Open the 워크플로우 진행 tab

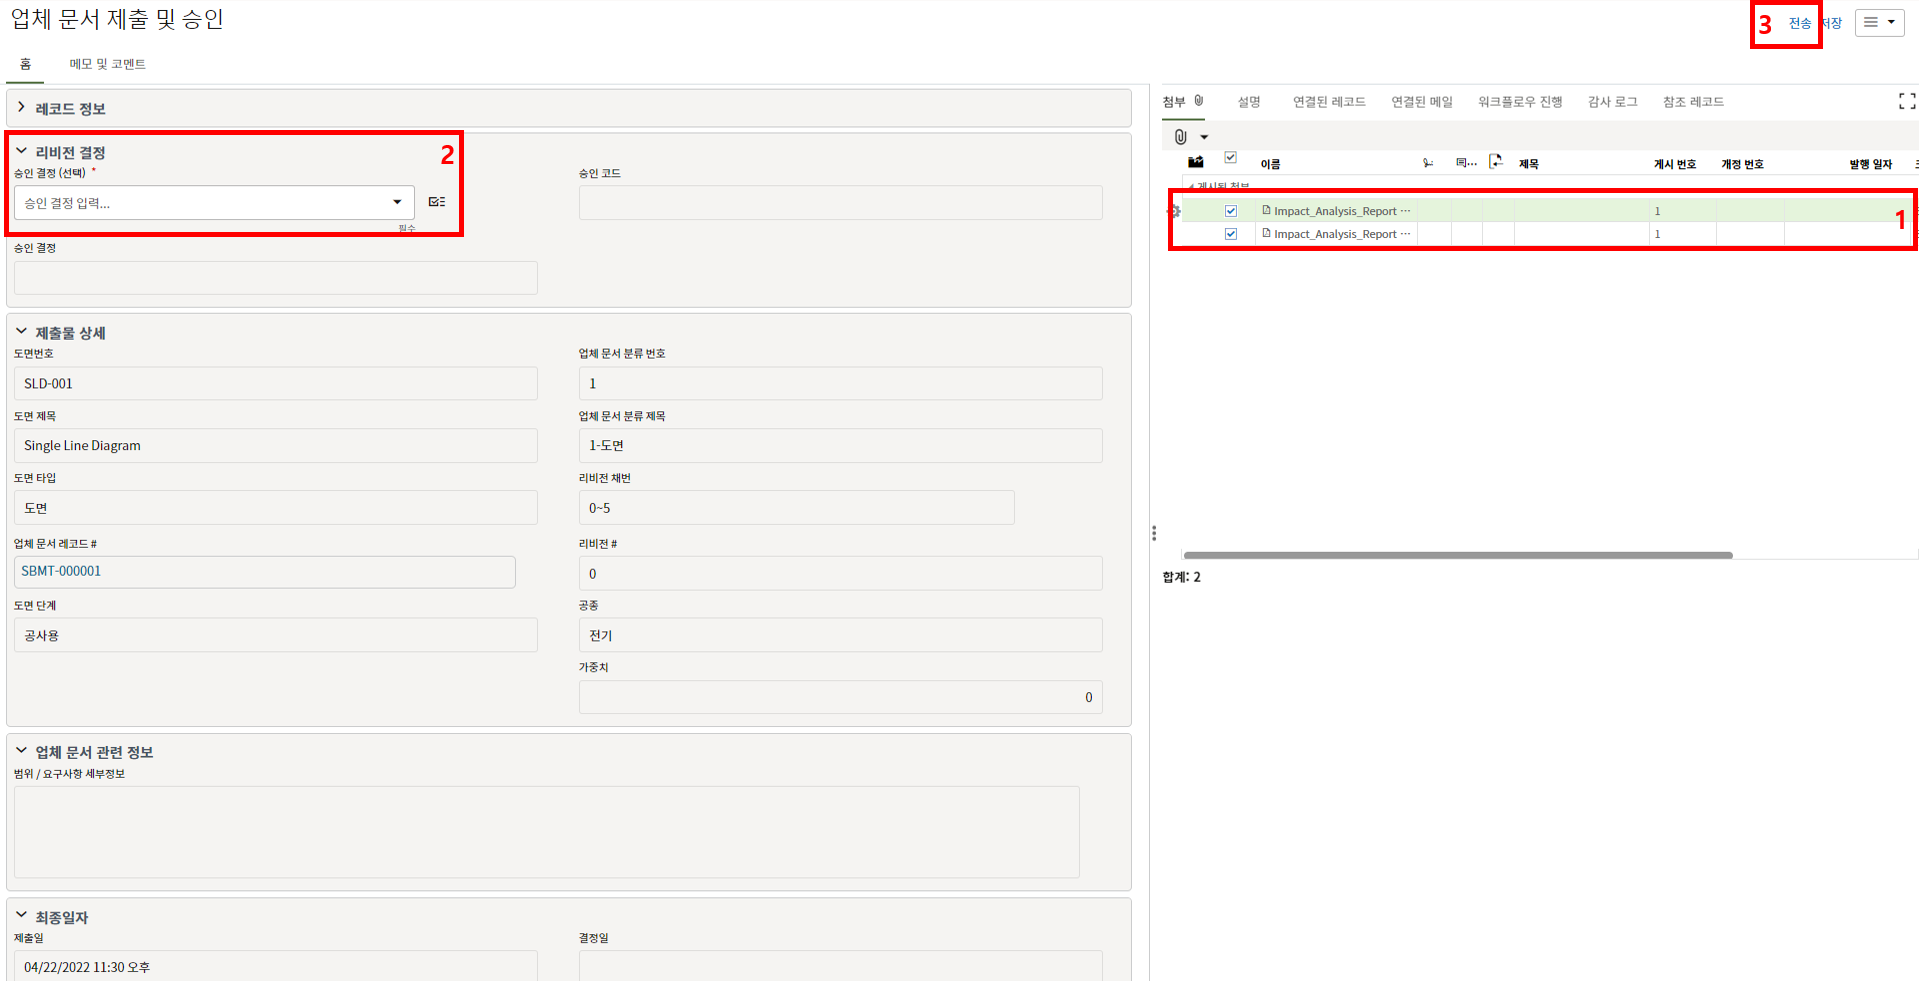(x=1520, y=102)
